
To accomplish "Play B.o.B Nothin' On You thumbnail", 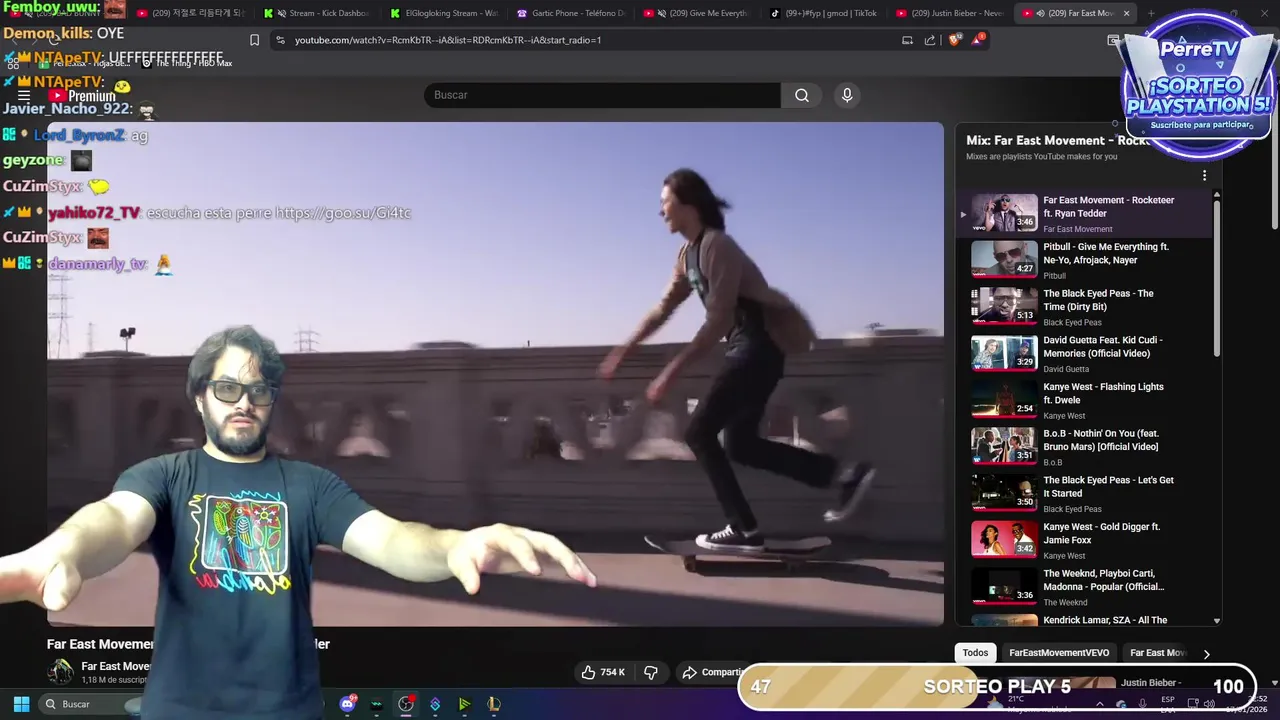I will (x=1004, y=446).
